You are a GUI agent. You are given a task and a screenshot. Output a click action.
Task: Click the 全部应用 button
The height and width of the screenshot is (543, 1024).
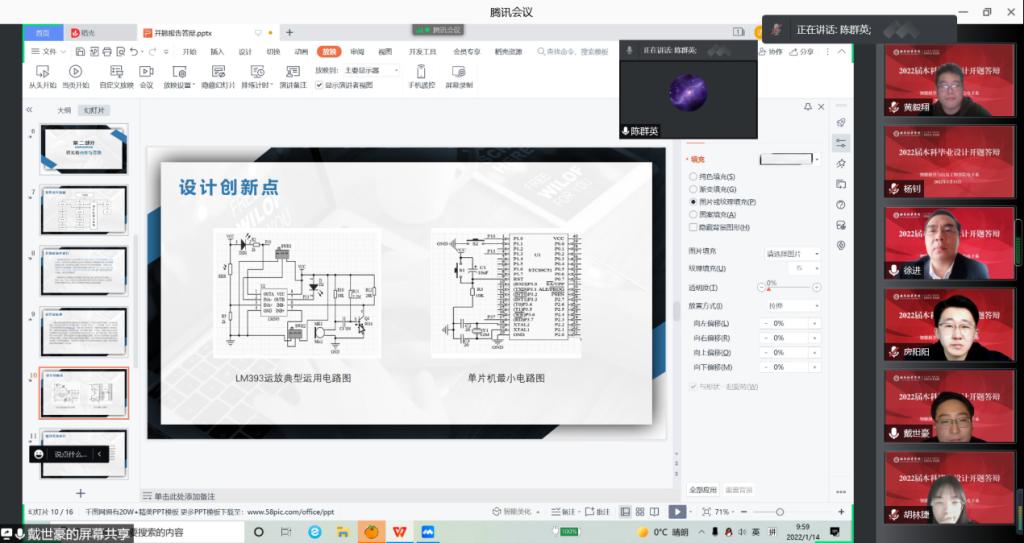coord(703,490)
